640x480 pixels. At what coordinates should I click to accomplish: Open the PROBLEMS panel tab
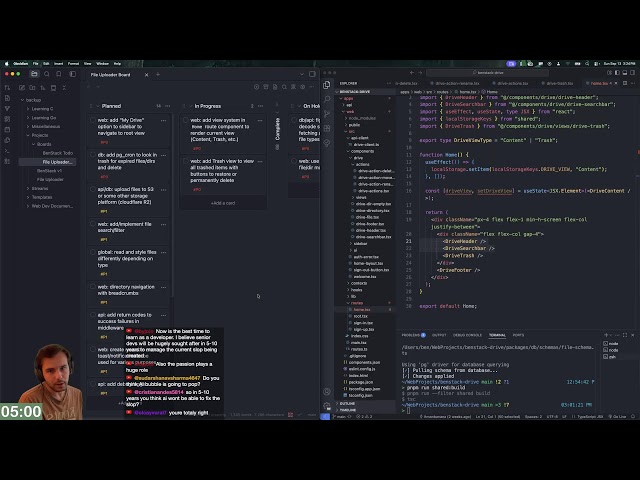tap(413, 335)
